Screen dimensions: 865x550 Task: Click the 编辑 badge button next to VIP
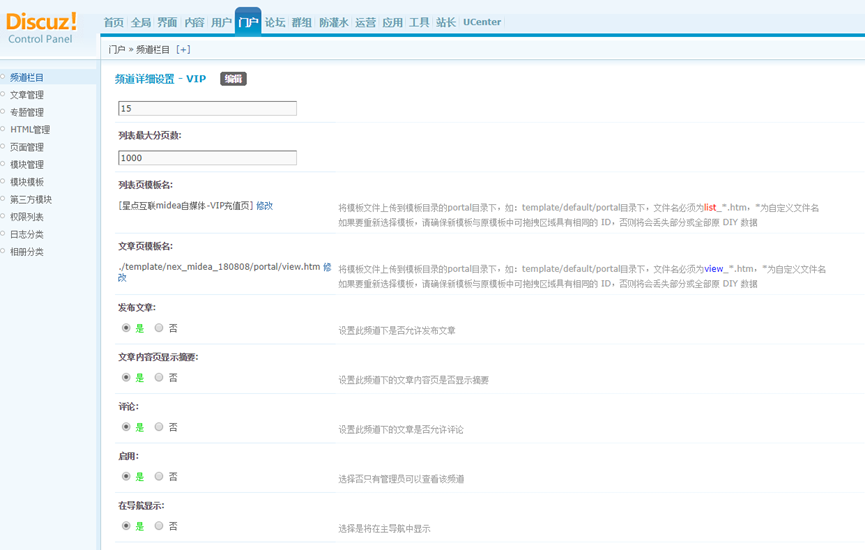(x=233, y=79)
